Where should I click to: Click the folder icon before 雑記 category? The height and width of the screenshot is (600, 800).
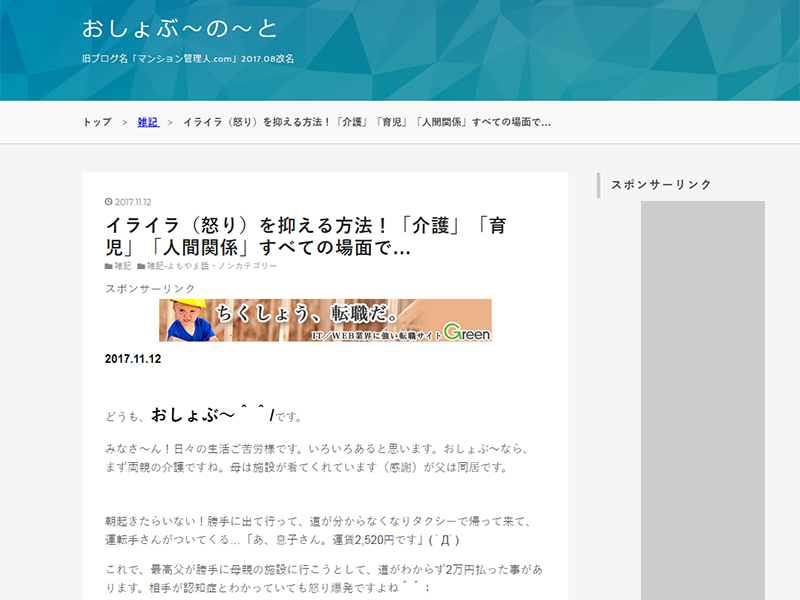click(109, 266)
